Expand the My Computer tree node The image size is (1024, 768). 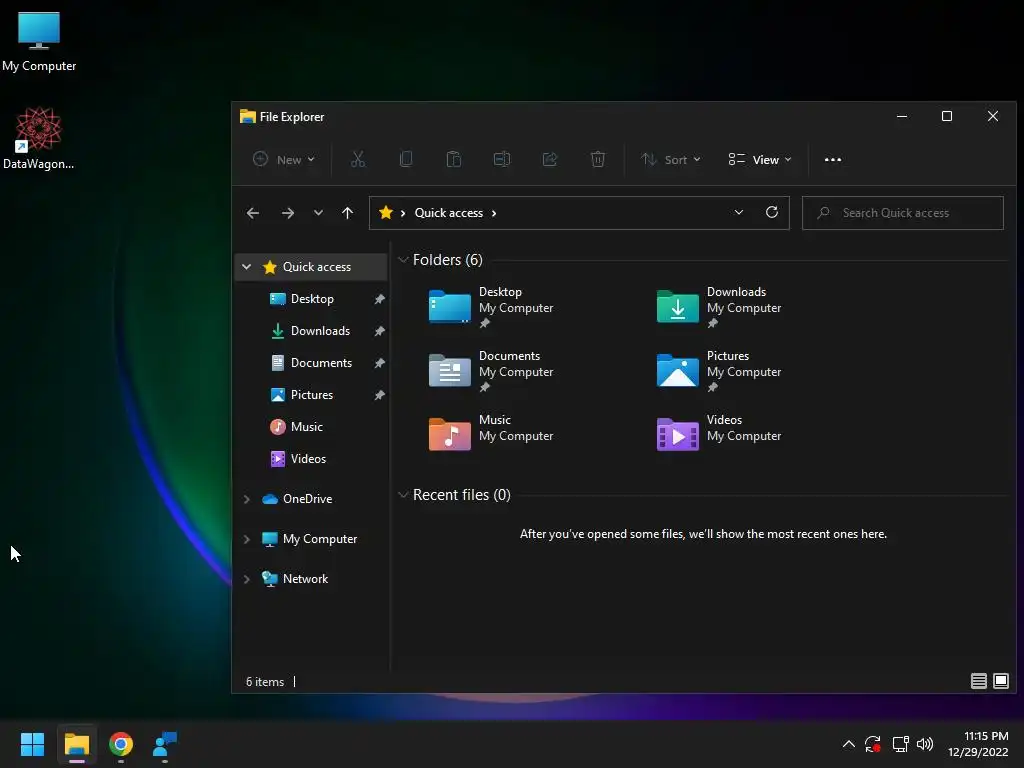246,539
